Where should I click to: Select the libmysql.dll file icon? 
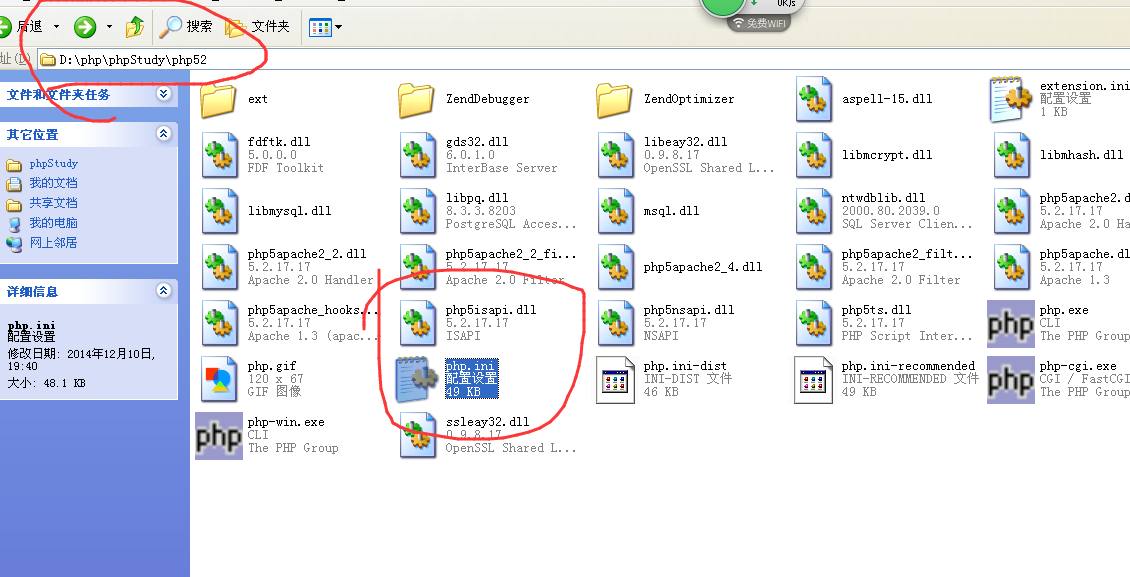coord(220,211)
